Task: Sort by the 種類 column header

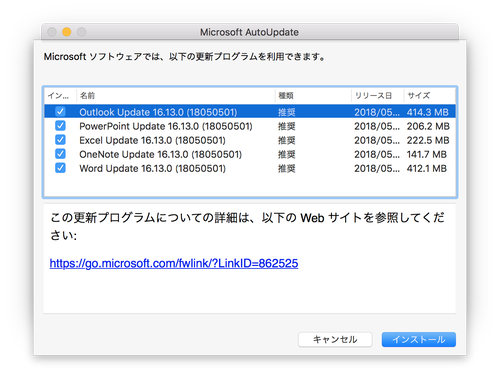Action: pyautogui.click(x=313, y=96)
